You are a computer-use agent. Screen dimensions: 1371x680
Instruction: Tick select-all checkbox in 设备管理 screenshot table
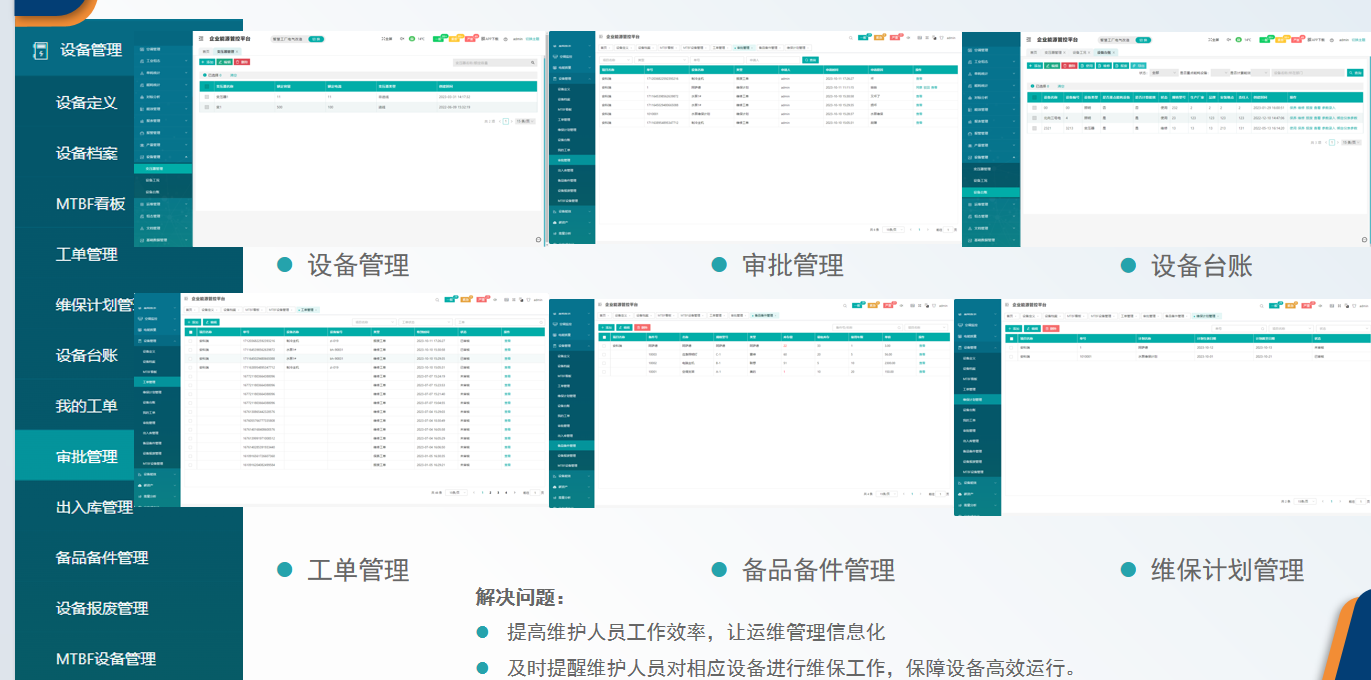click(x=205, y=87)
